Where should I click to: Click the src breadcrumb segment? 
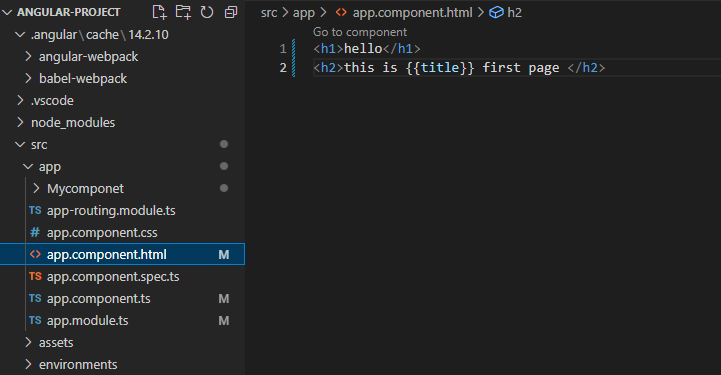(269, 13)
